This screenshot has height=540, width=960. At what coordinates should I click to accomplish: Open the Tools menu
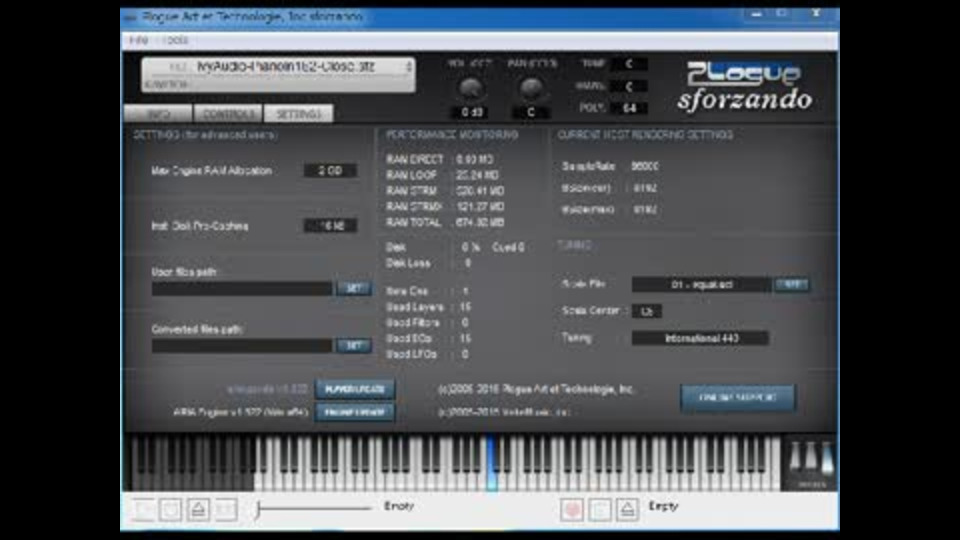point(177,40)
